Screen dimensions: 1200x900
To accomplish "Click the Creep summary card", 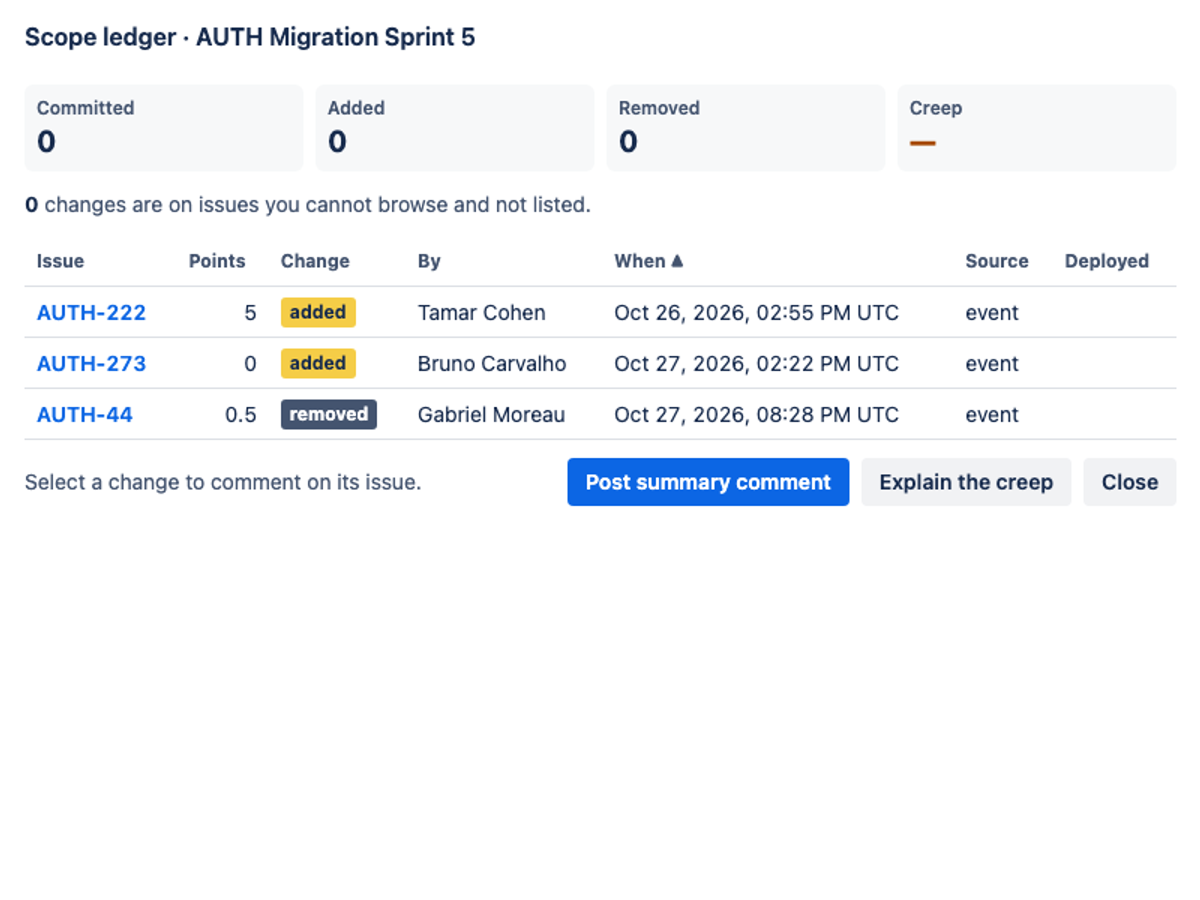I will coord(1037,128).
